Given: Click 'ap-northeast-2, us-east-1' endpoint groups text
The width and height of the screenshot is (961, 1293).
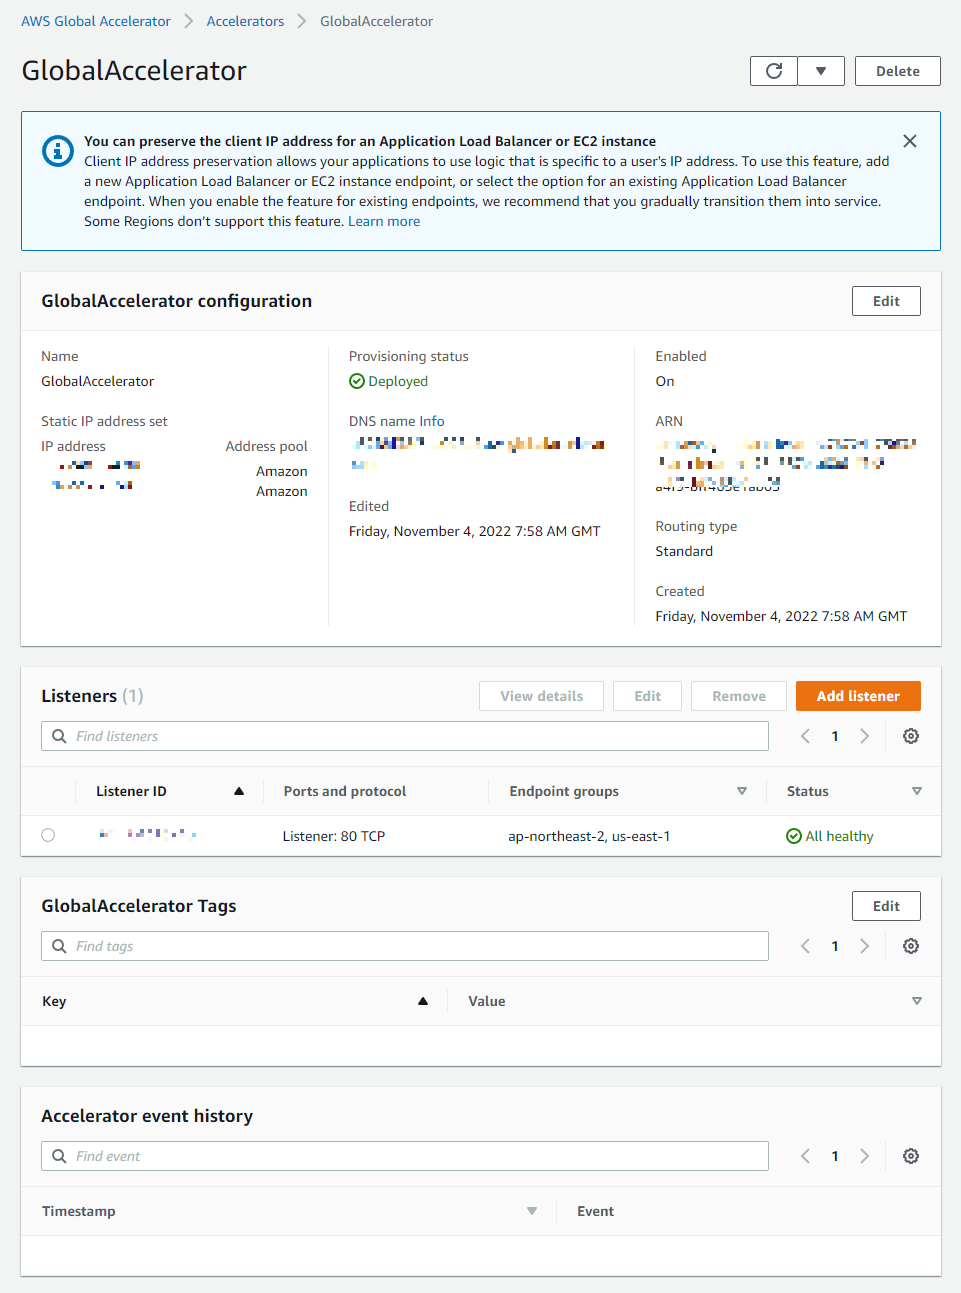Looking at the screenshot, I should pos(589,836).
